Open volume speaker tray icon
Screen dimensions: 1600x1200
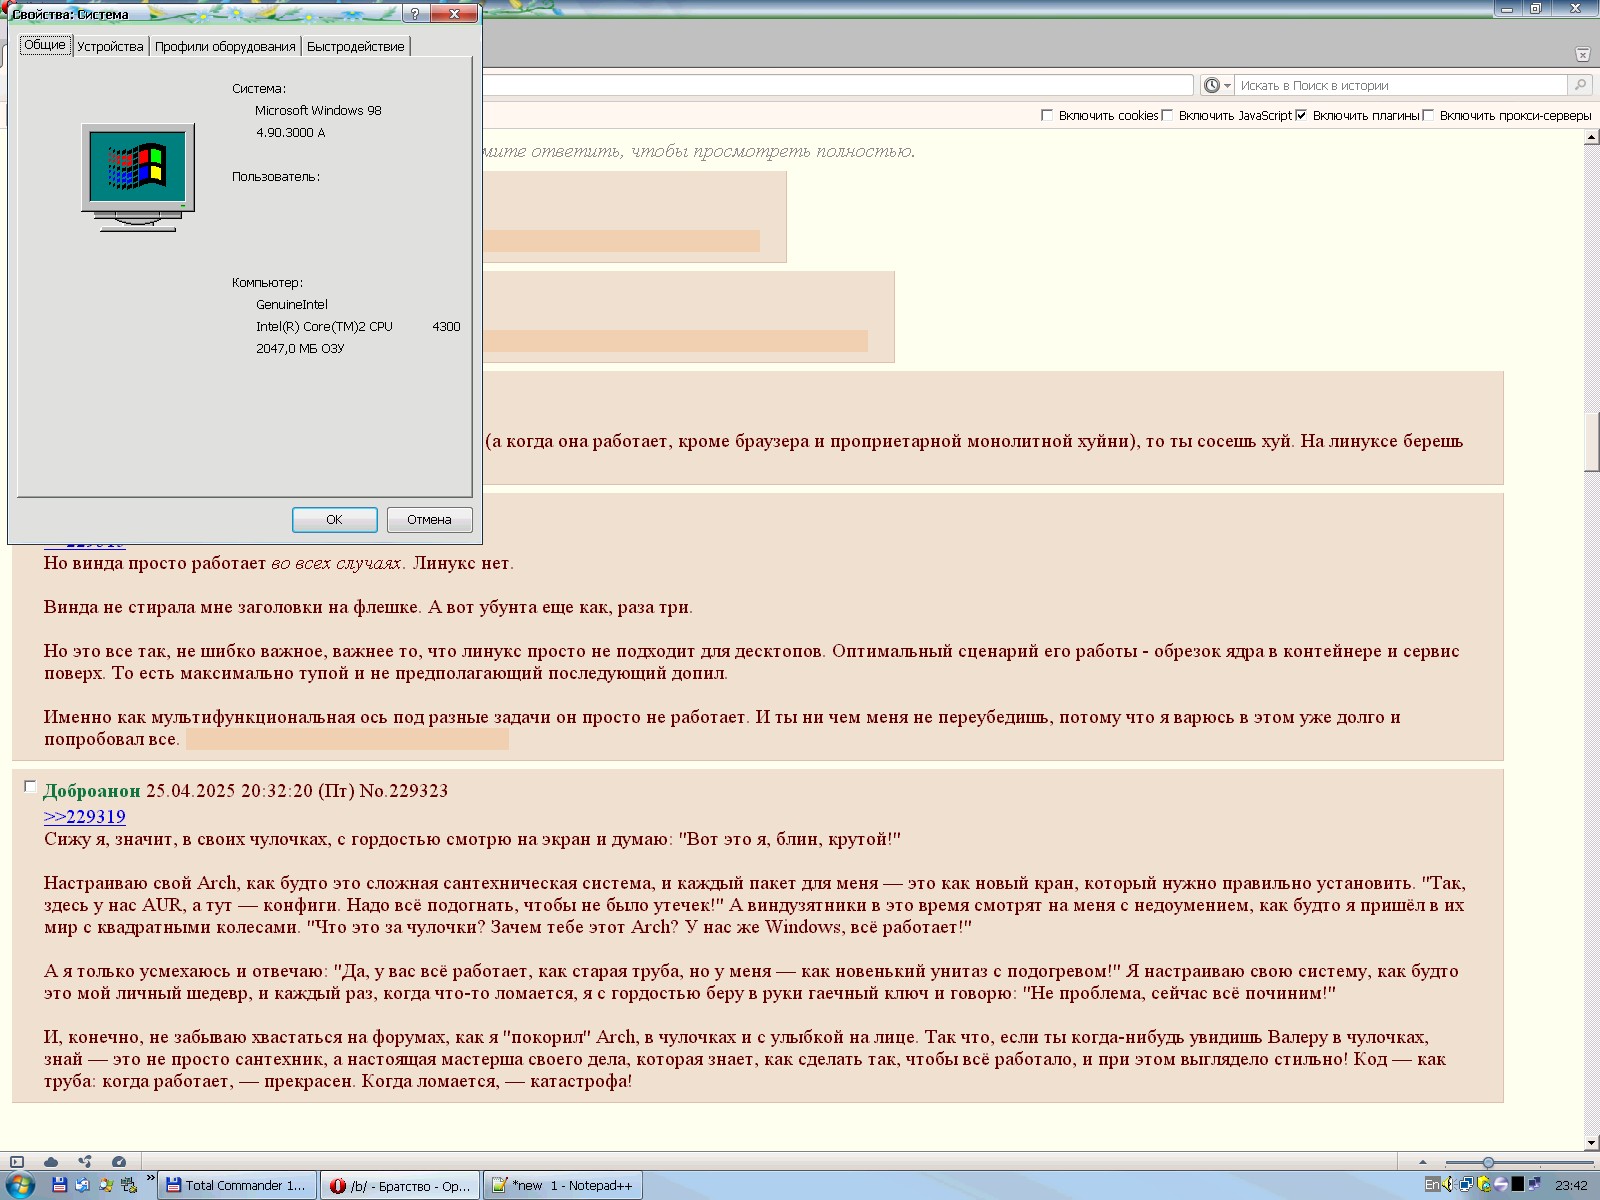(x=1448, y=1185)
